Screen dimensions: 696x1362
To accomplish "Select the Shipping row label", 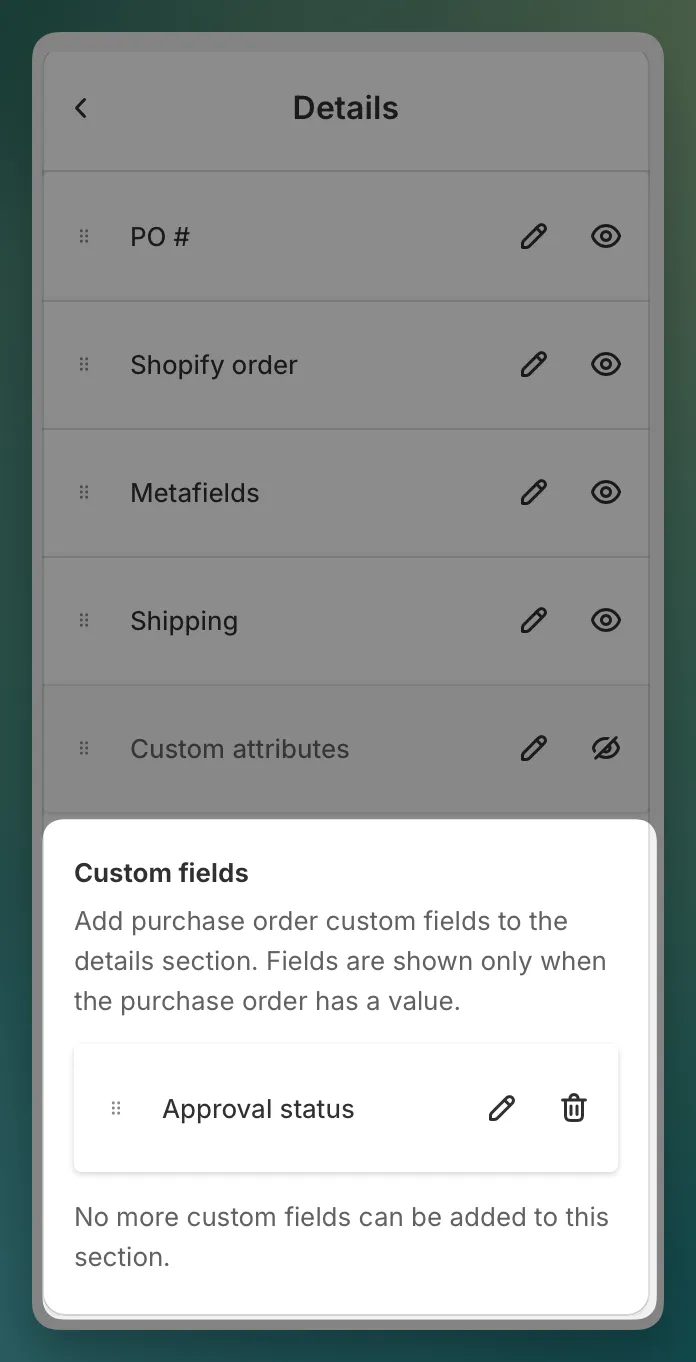I will point(184,621).
